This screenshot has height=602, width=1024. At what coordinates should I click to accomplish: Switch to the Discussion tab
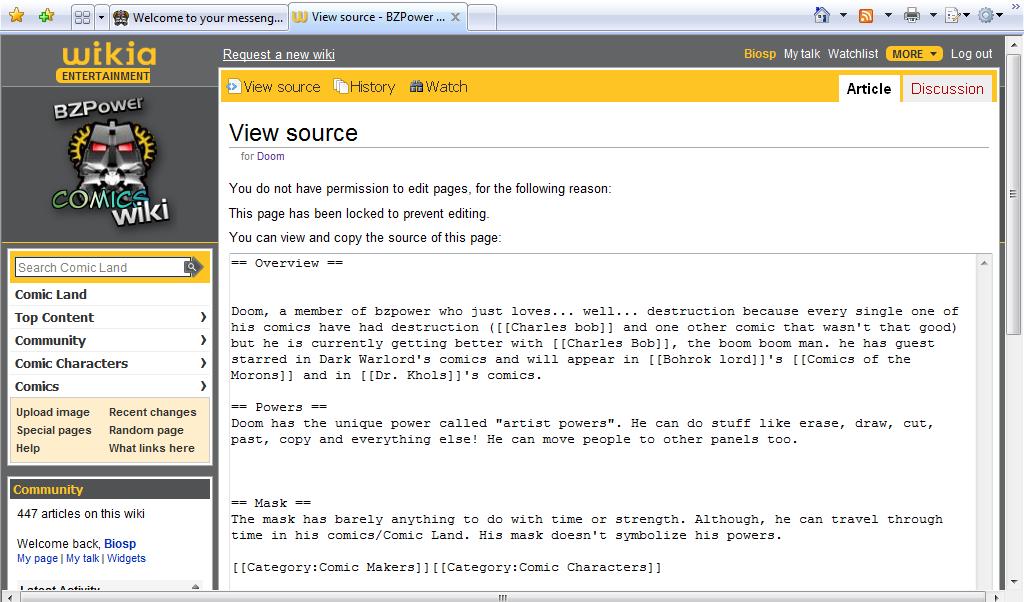coord(945,88)
